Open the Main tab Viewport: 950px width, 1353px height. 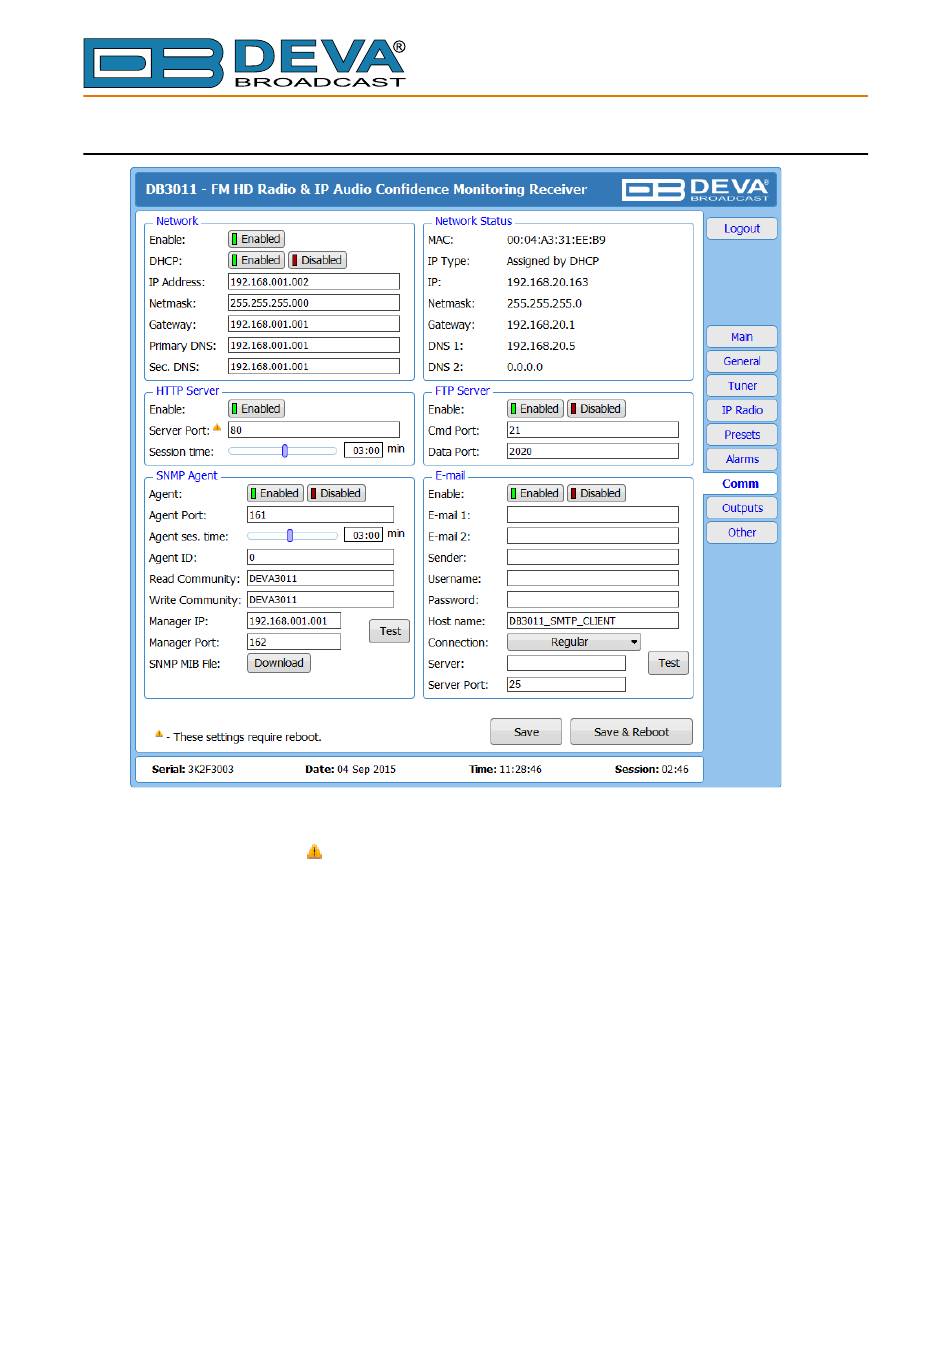(x=742, y=337)
